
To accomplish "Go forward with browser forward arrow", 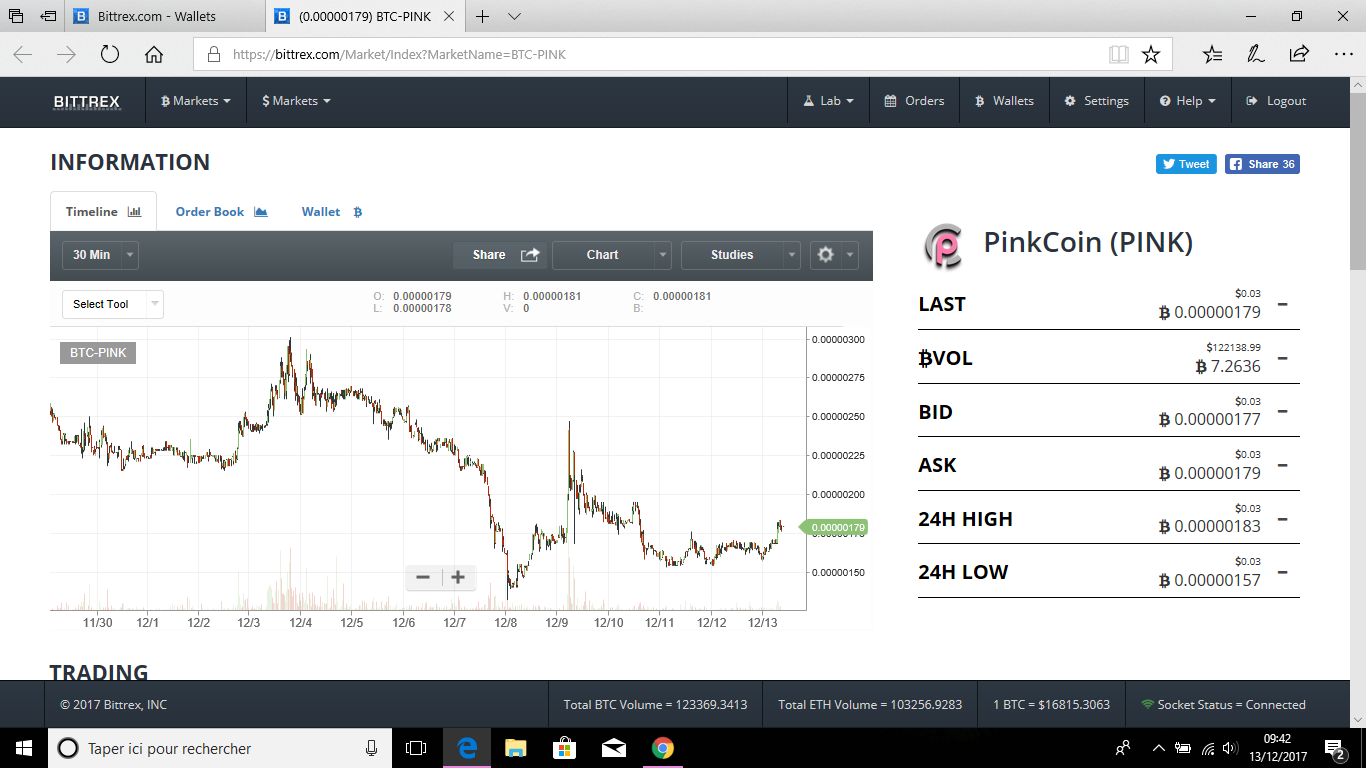I will (x=66, y=54).
